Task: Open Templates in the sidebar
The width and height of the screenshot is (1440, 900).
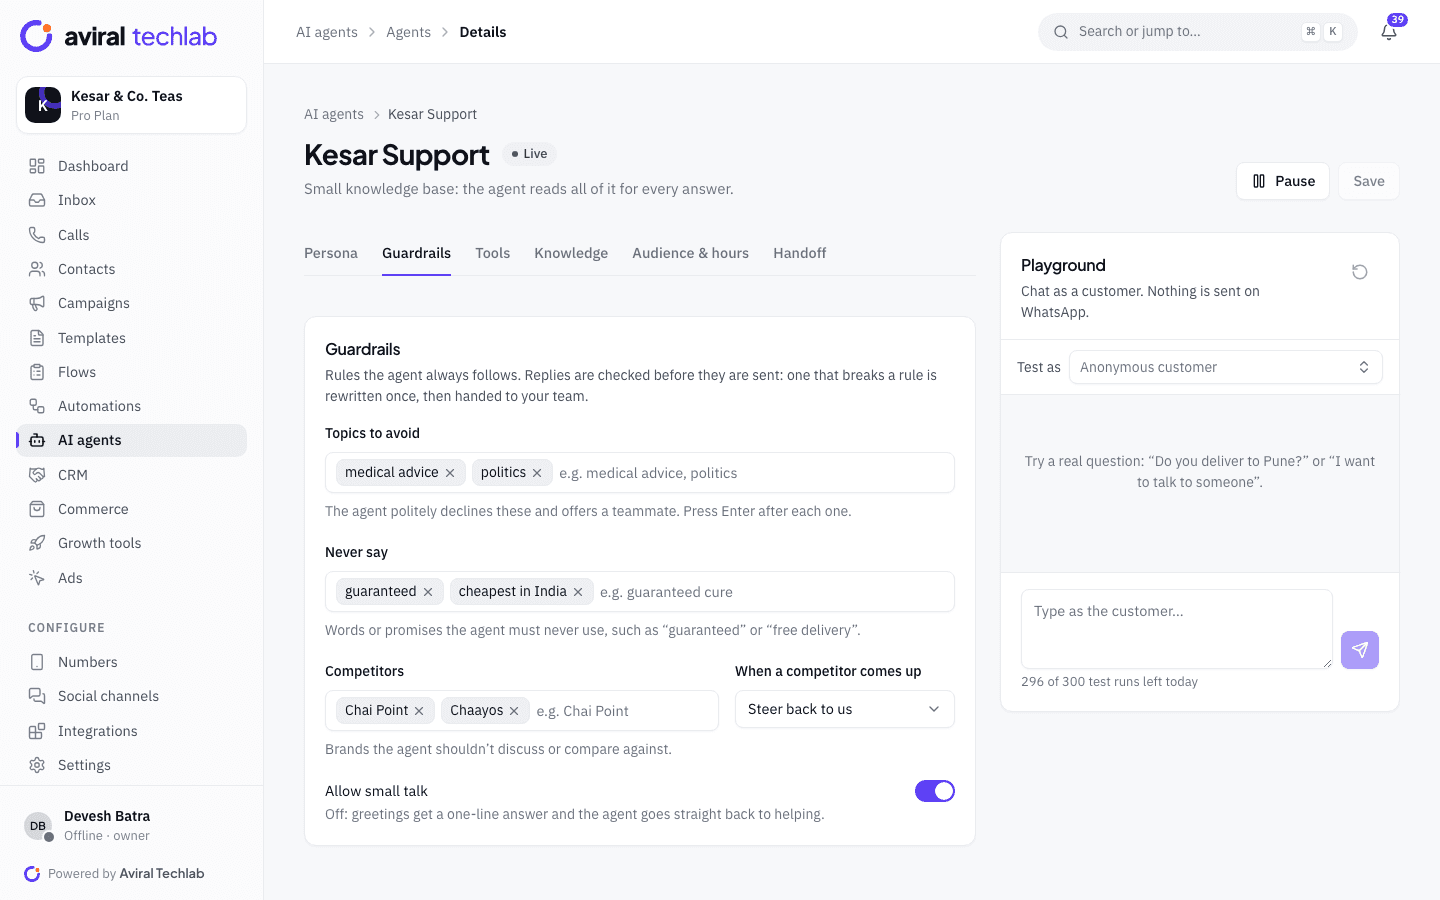Action: pos(132,338)
